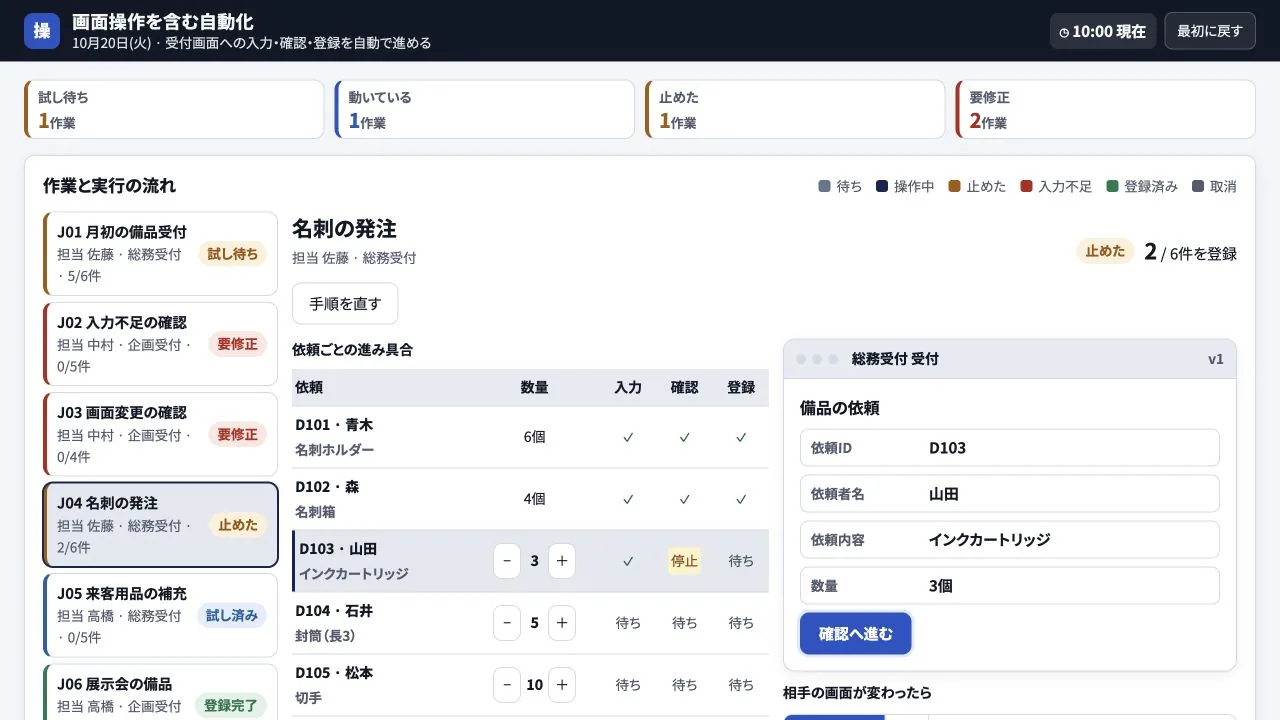
Task: Decrease quantity for D105 松本 request
Action: [x=507, y=685]
